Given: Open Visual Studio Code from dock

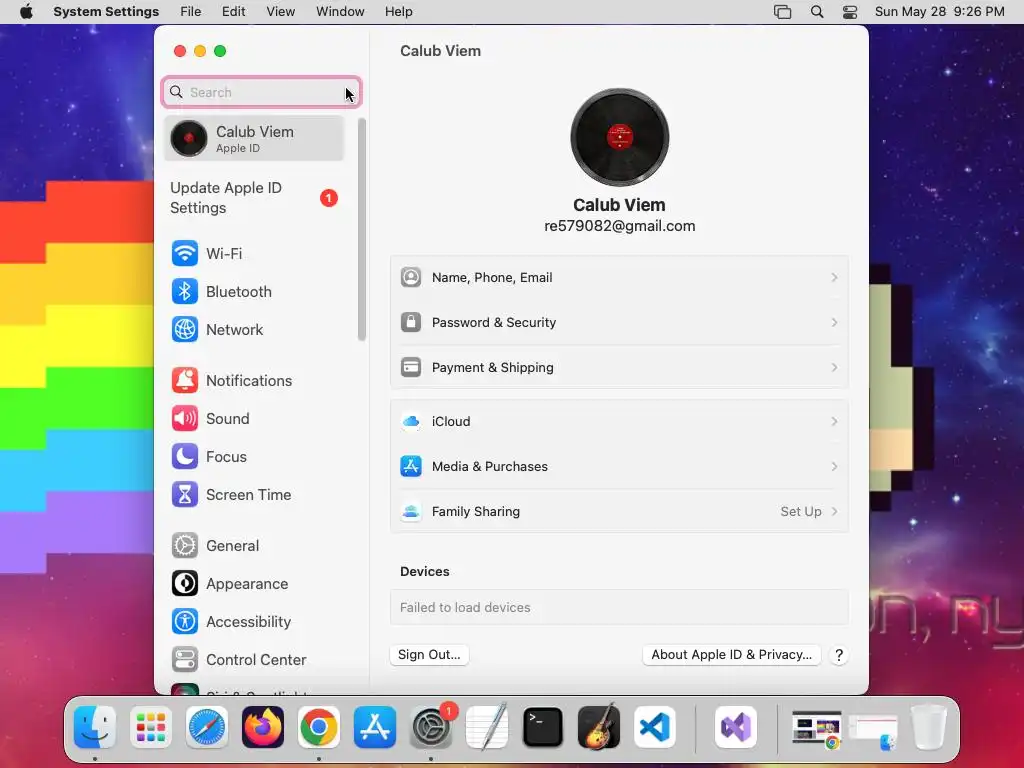Looking at the screenshot, I should [x=654, y=727].
